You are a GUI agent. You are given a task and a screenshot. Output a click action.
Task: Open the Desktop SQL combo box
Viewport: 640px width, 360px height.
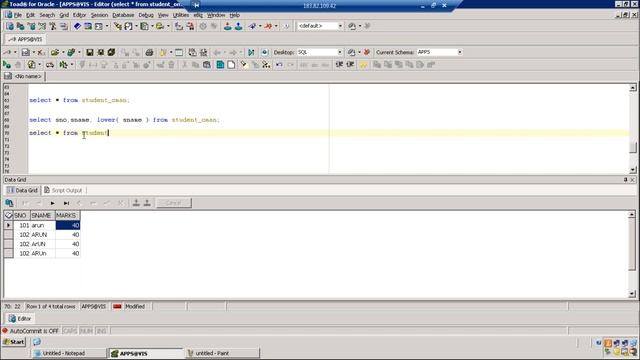click(x=320, y=52)
